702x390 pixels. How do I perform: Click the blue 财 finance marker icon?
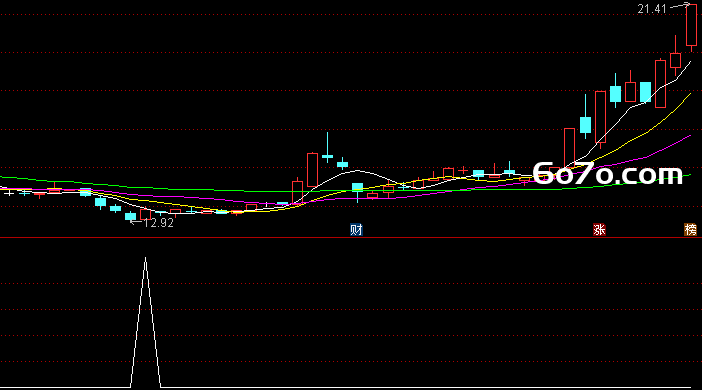[x=356, y=230]
